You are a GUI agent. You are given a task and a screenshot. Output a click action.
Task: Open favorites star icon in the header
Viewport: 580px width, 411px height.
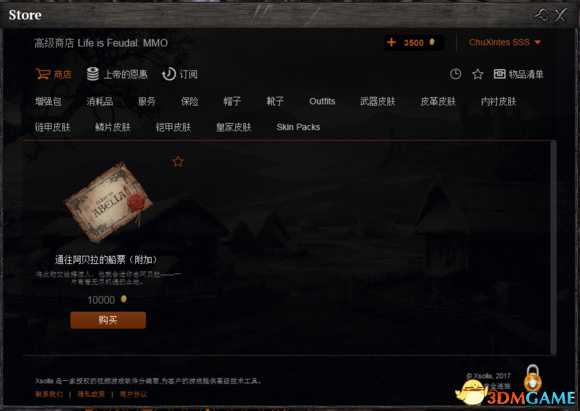click(x=478, y=74)
